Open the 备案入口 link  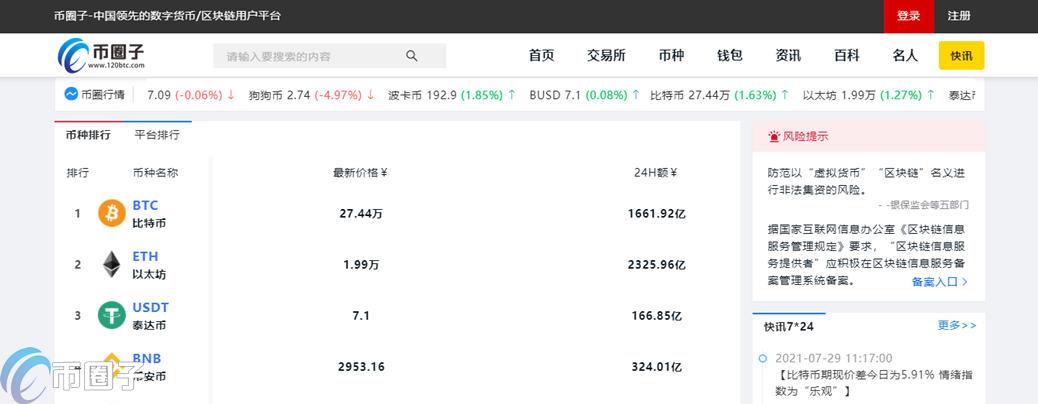[x=939, y=281]
